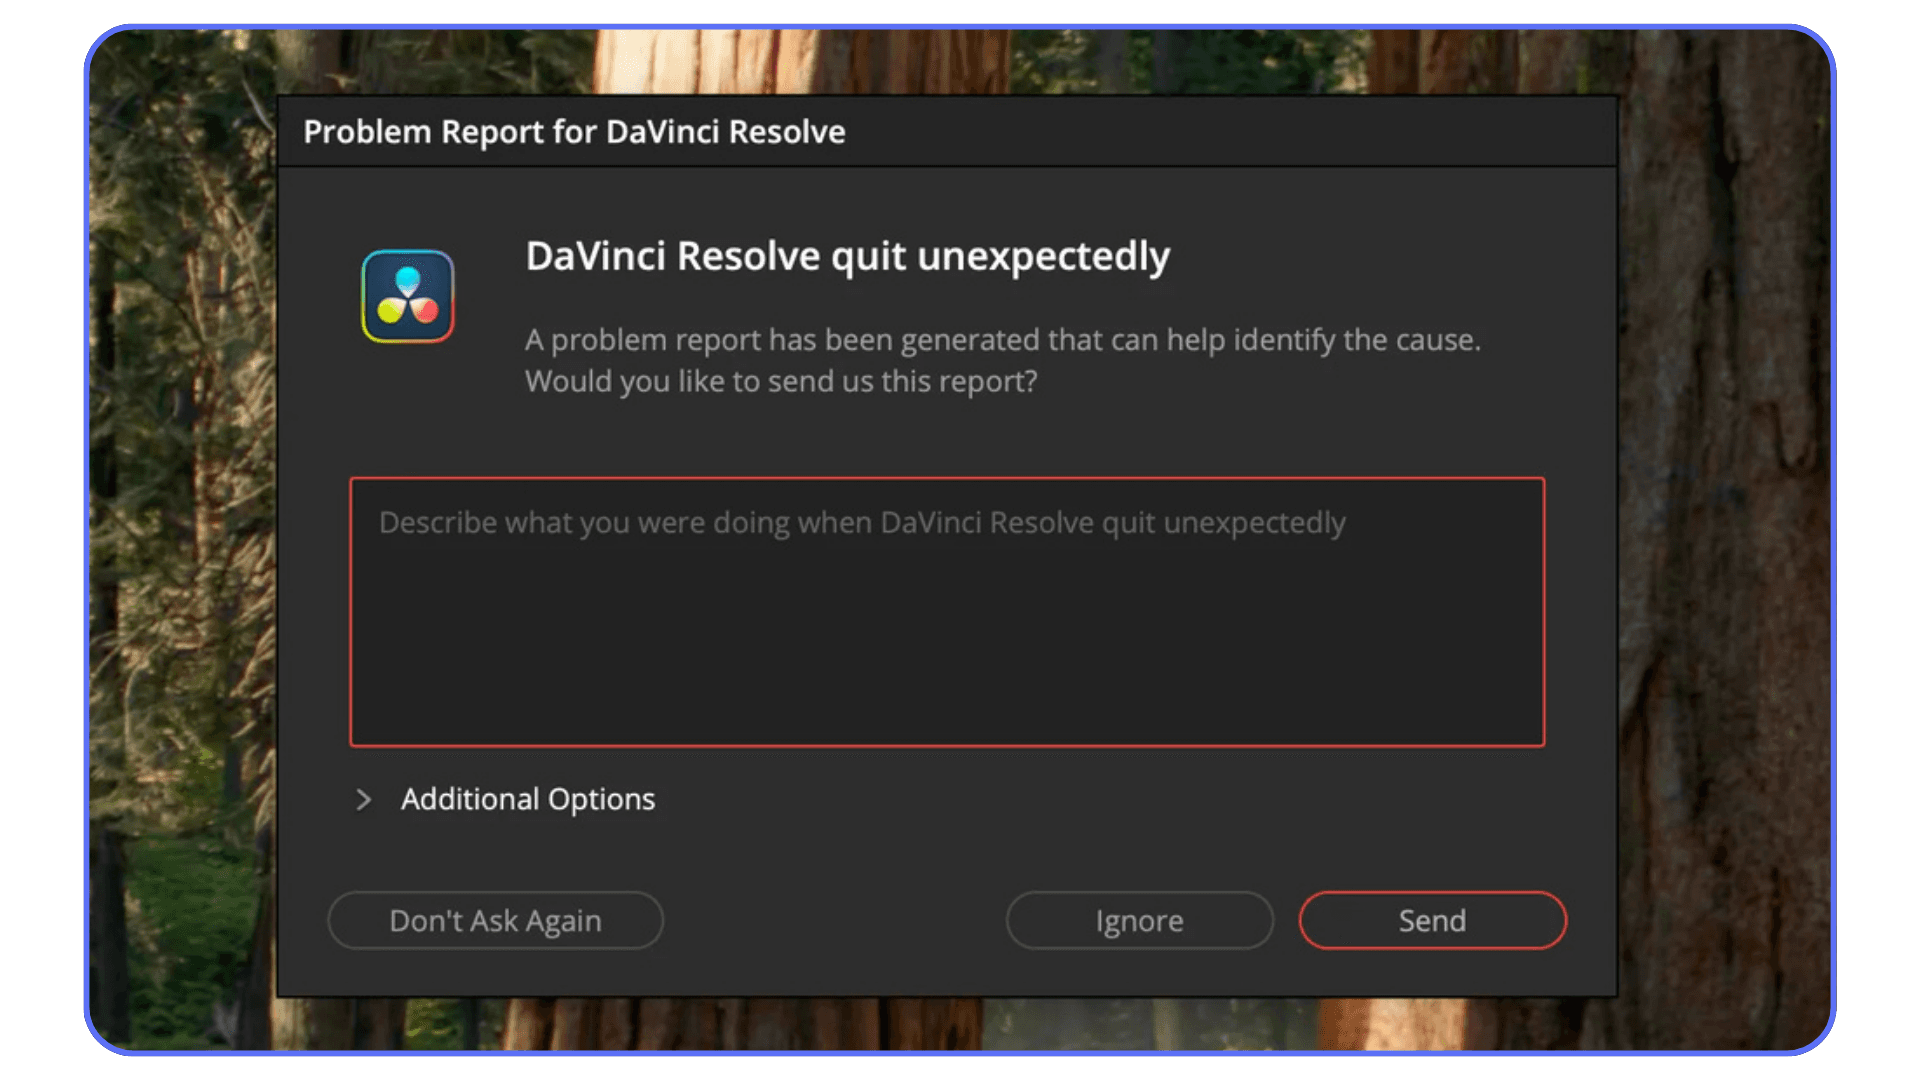Viewport: 1920px width, 1080px height.
Task: Select the title 'DaVinci Resolve quit unexpectedly'
Action: click(x=848, y=257)
